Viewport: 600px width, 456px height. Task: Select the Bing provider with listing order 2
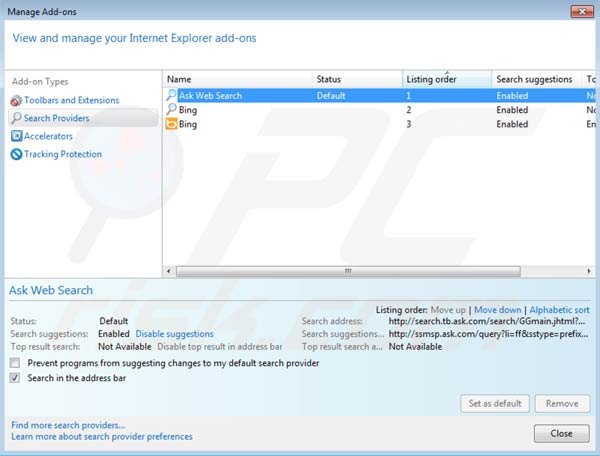(379, 110)
